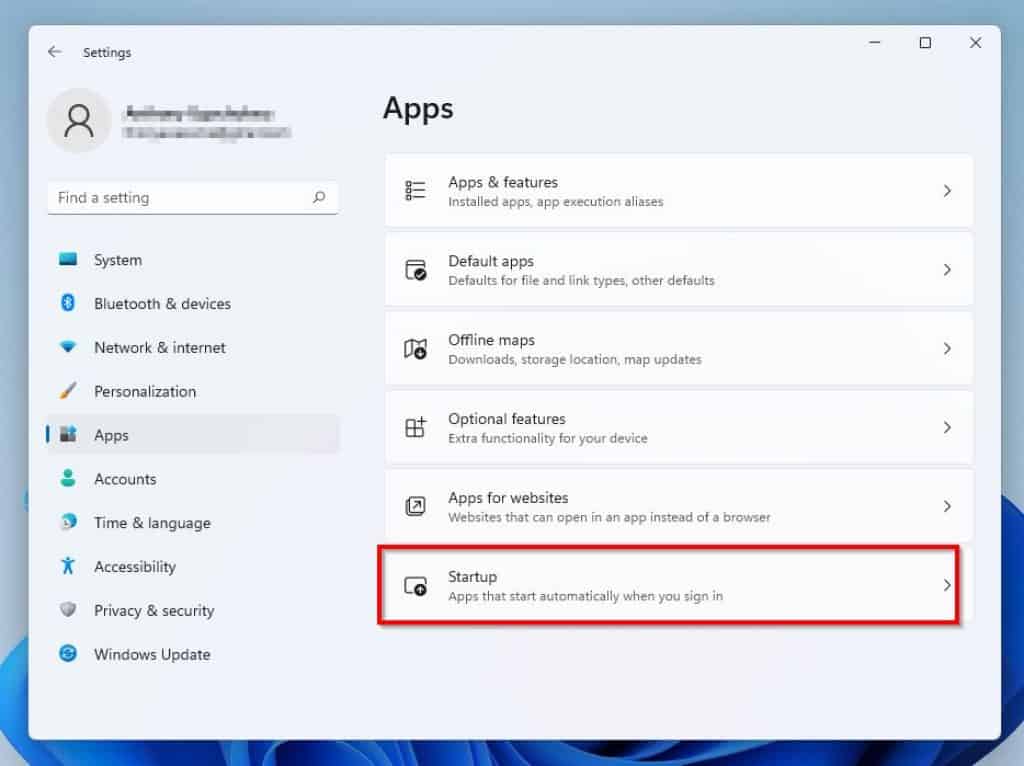Screen dimensions: 1024x766
Task: Click the System monitor icon
Action: pyautogui.click(x=68, y=259)
